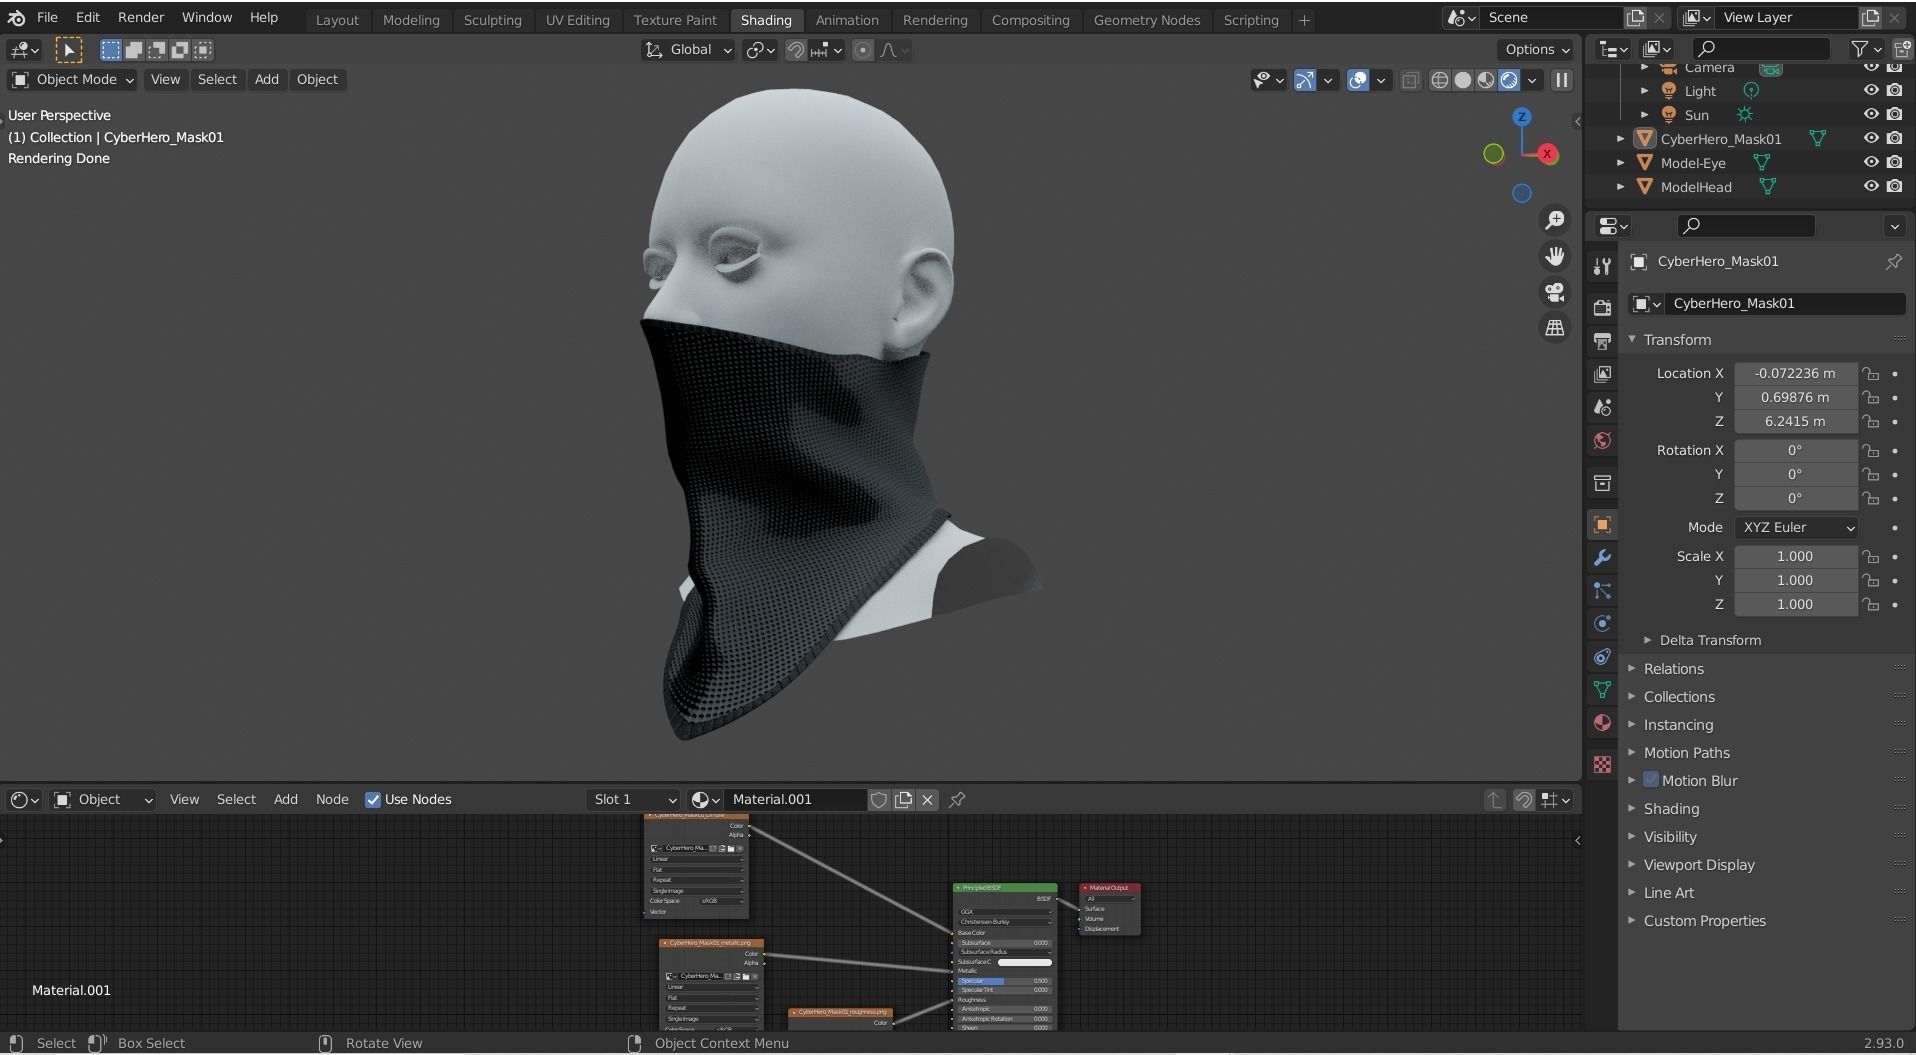
Task: Open the View Layer properties tab
Action: [1602, 374]
